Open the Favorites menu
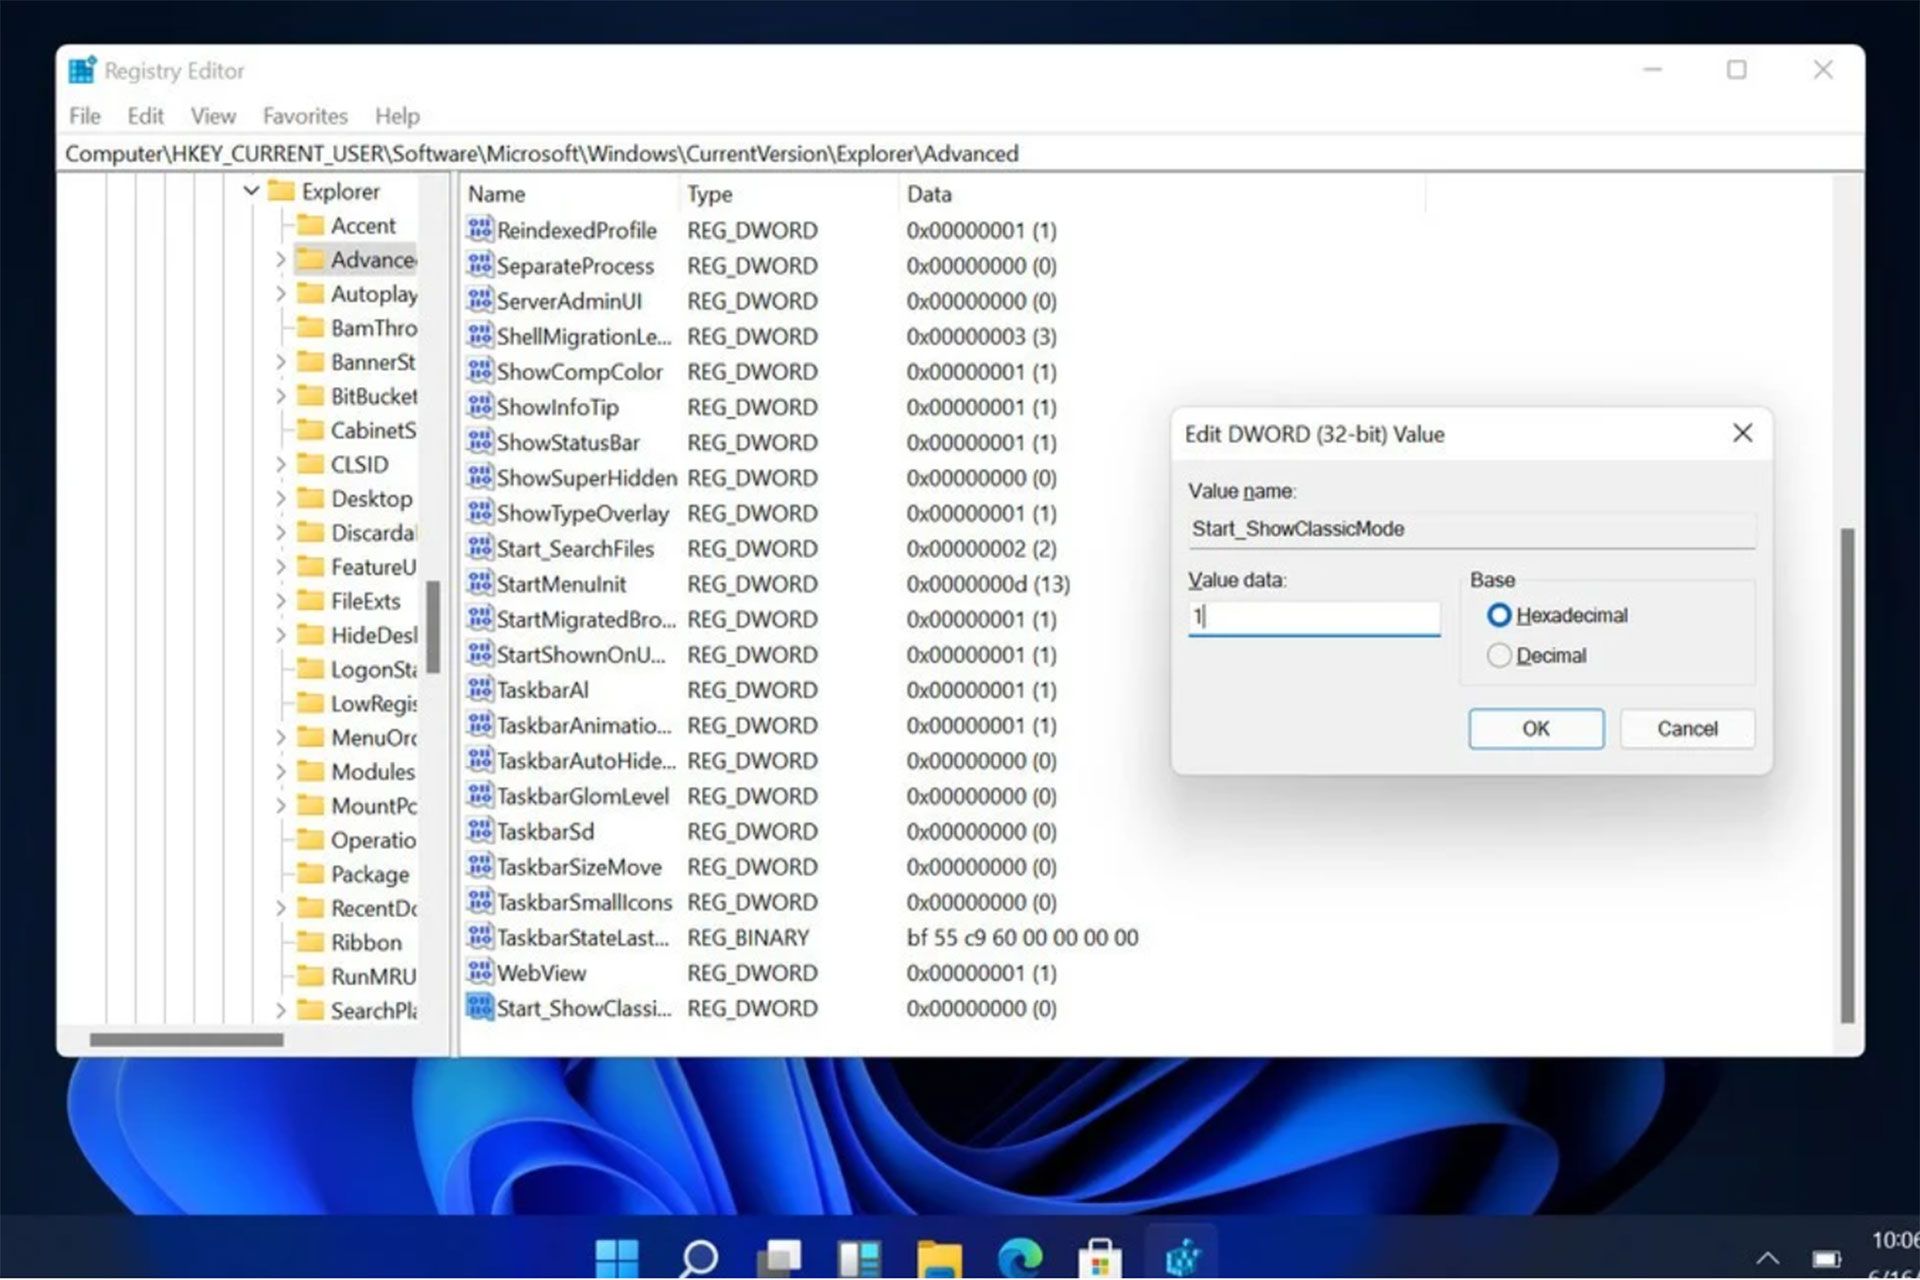 coord(305,116)
